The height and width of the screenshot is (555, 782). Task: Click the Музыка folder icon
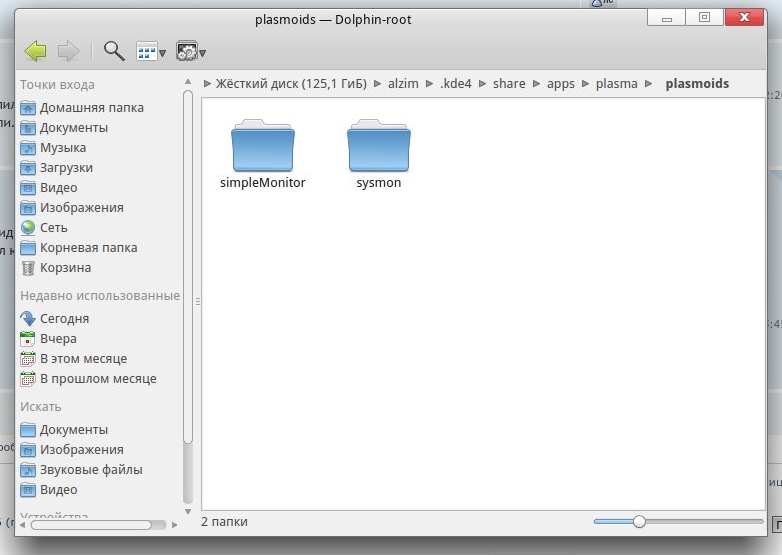coord(28,148)
